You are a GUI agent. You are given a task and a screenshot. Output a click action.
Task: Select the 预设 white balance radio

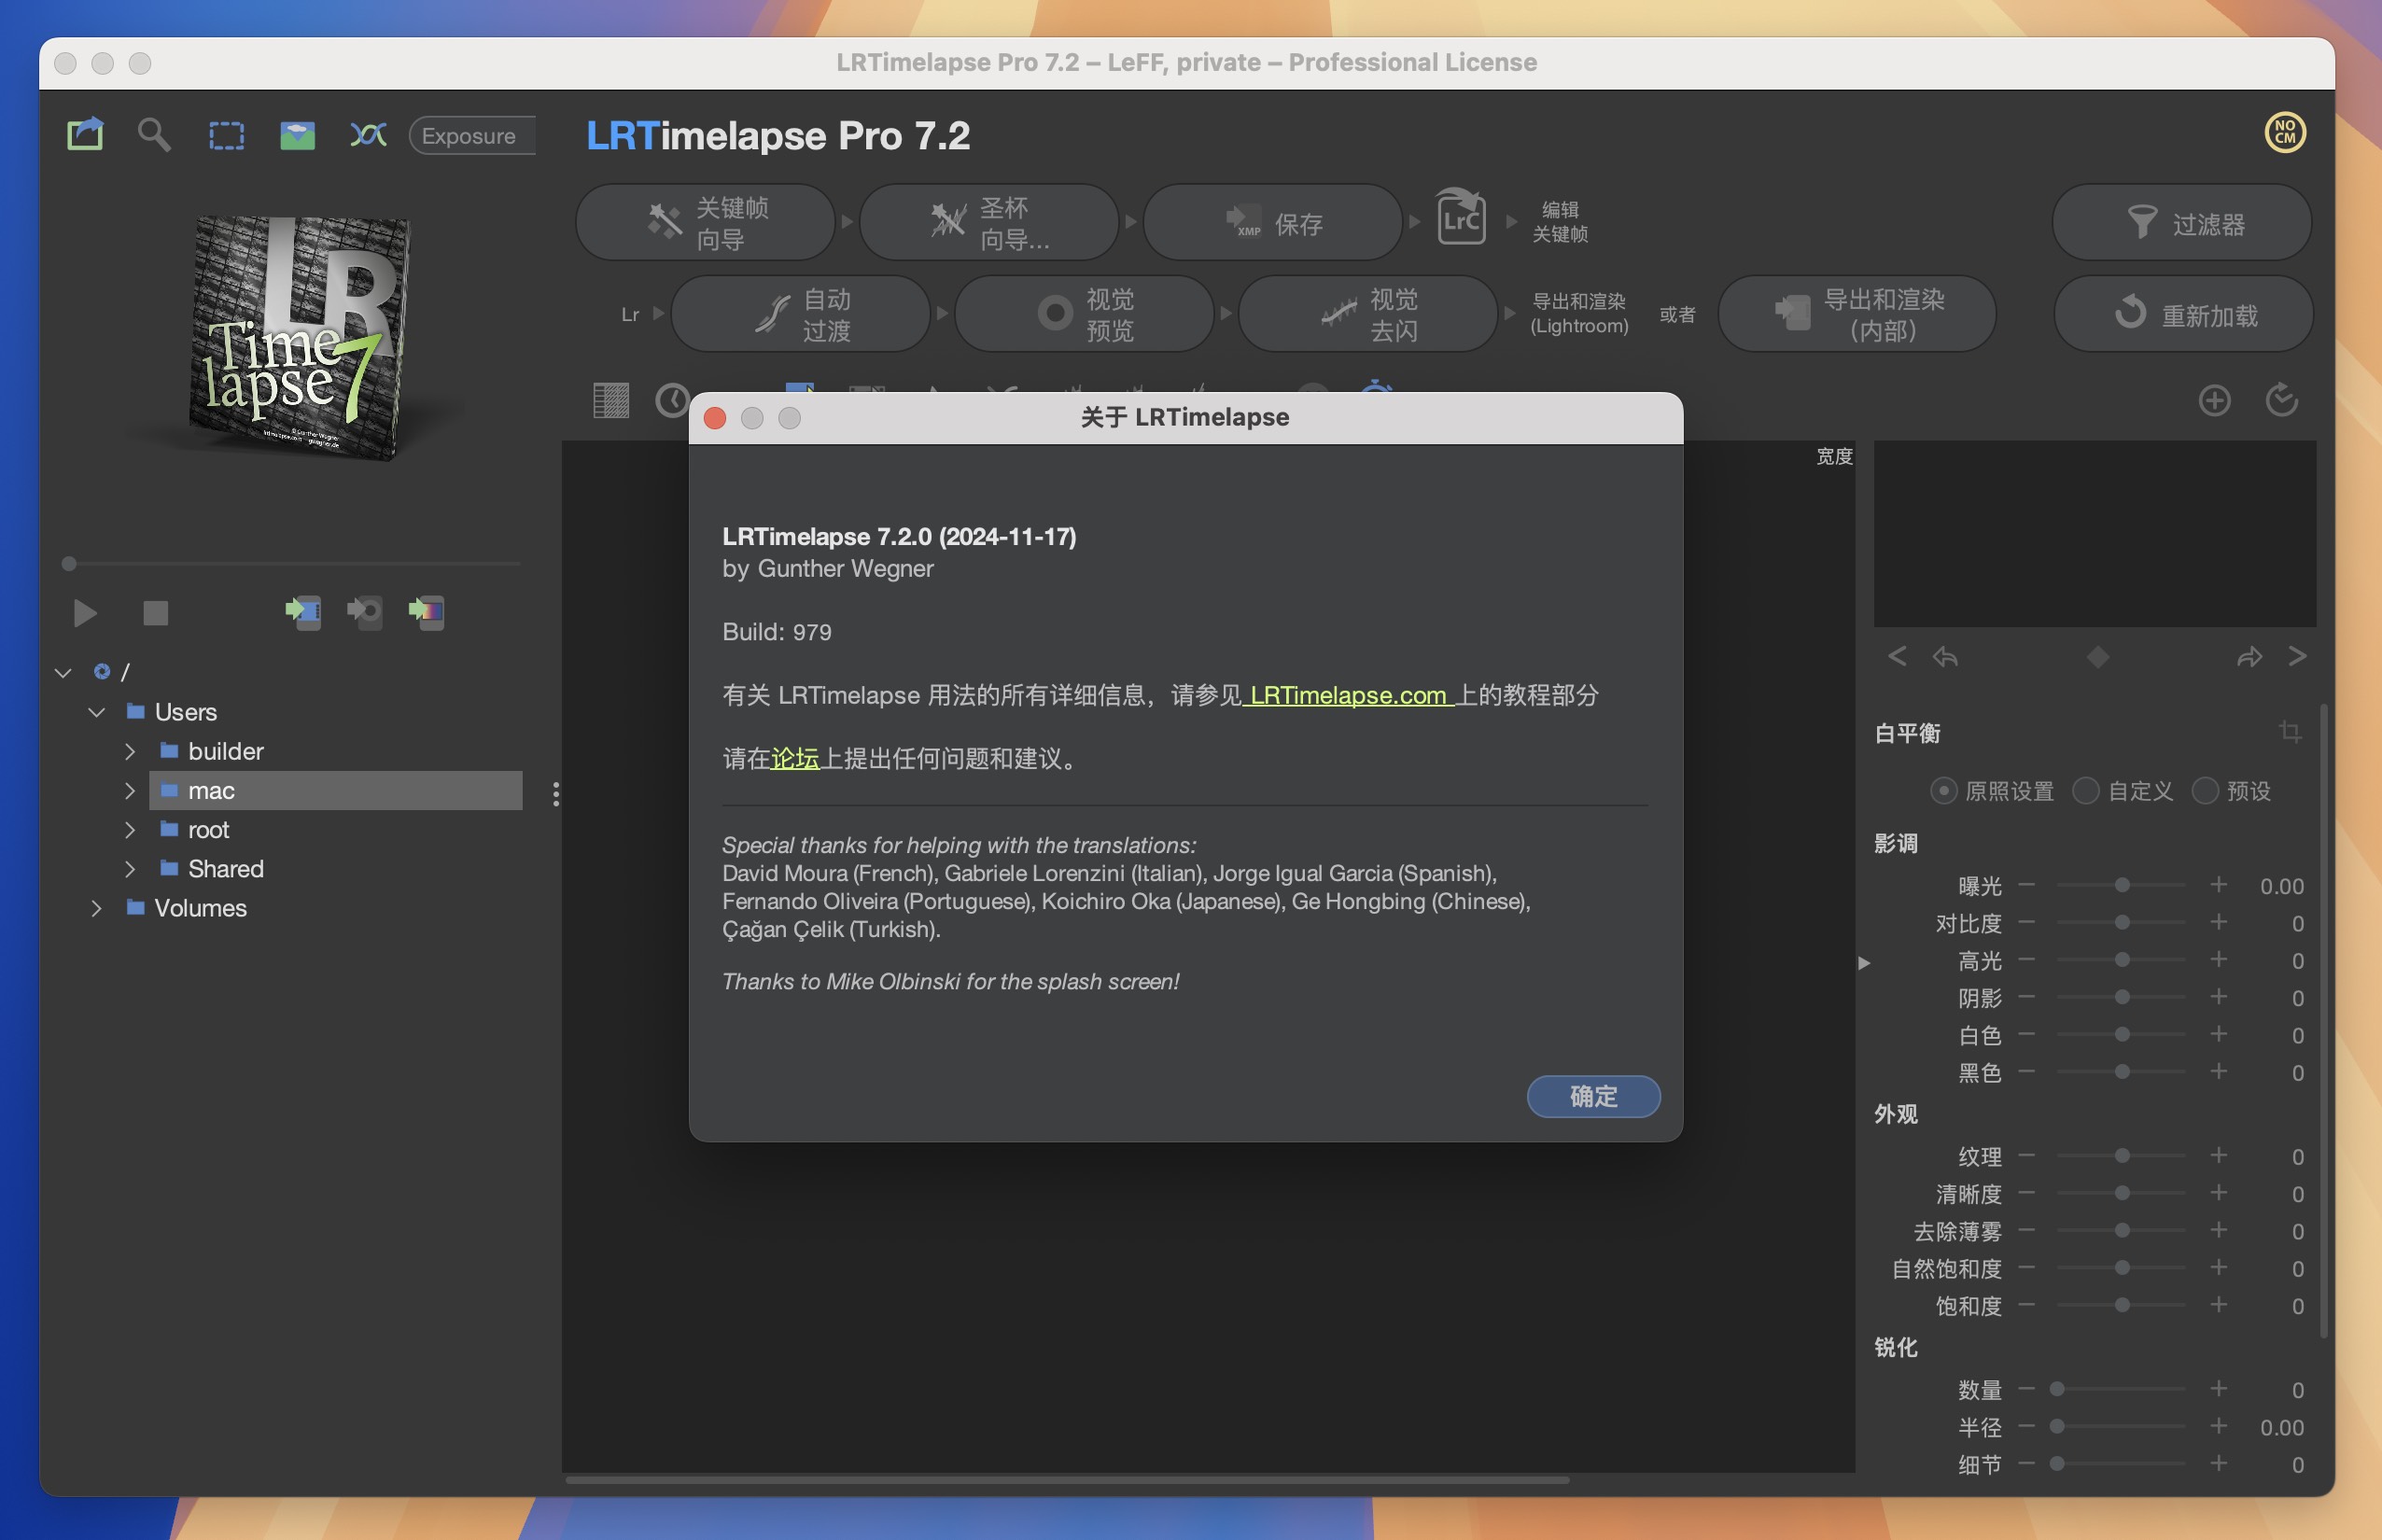(2205, 791)
